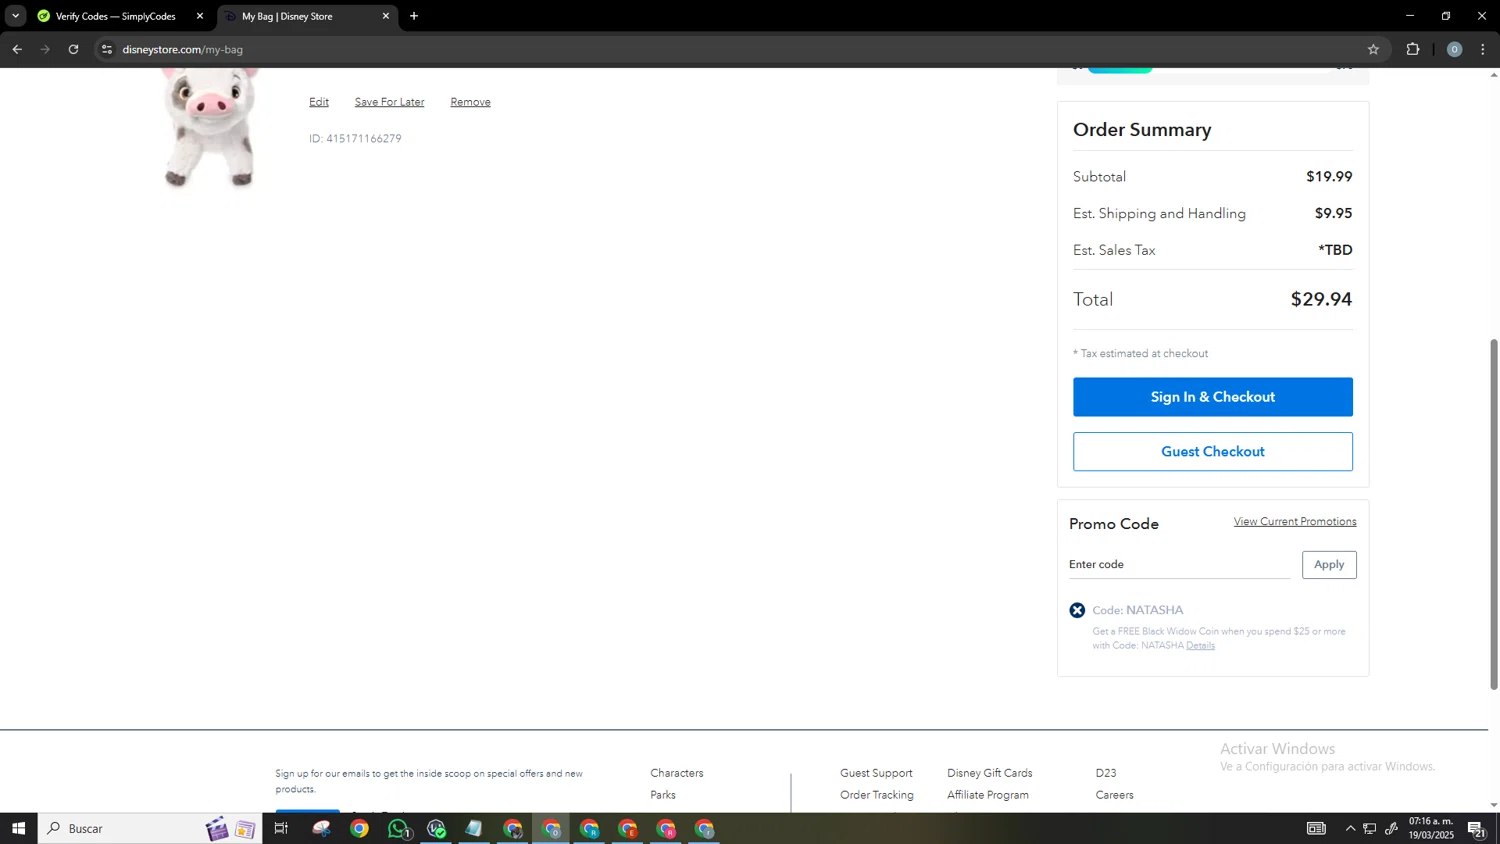Bookmark this page with the star icon

[1373, 49]
